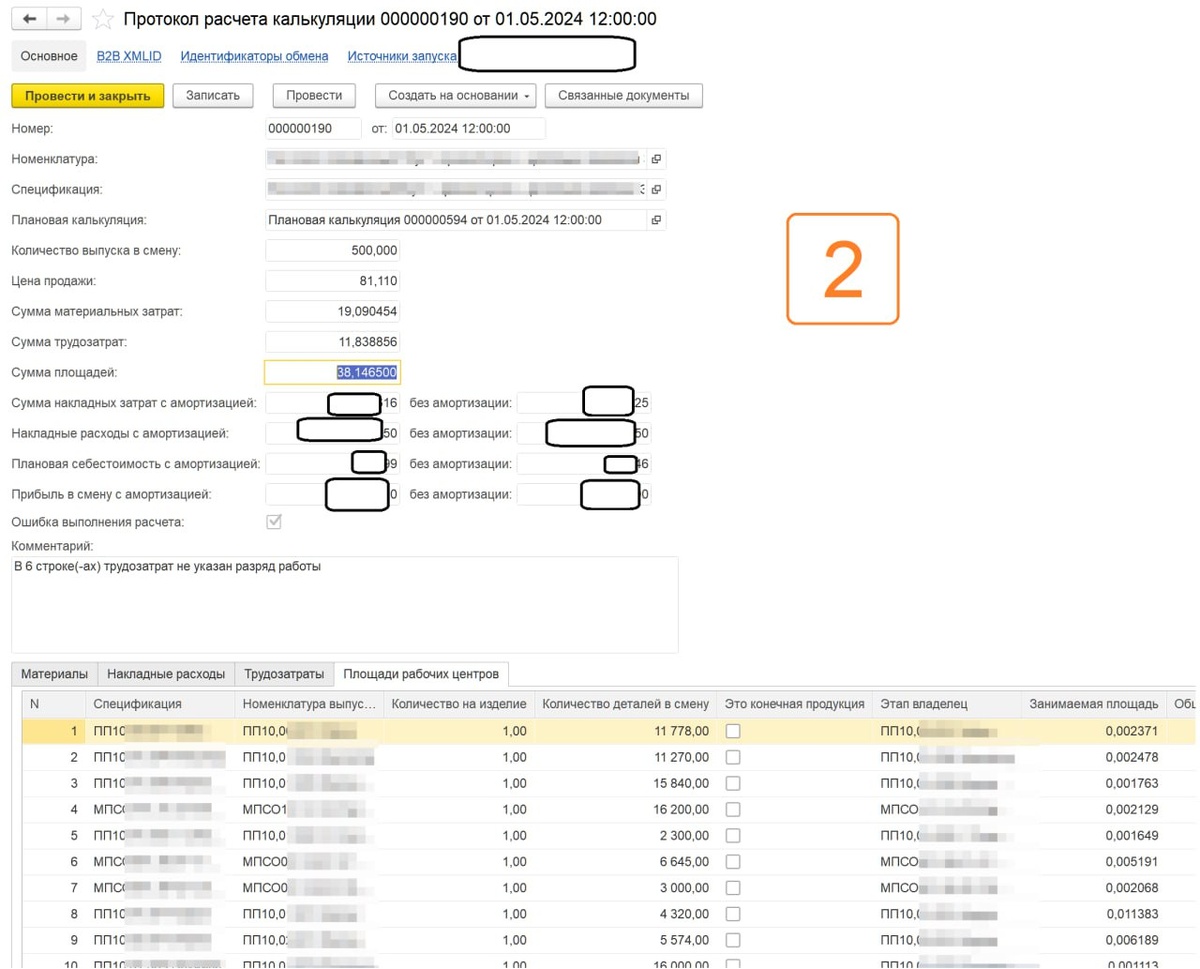The width and height of the screenshot is (1200, 969).
Task: Select Площади рабочих центров tab
Action: [x=421, y=674]
